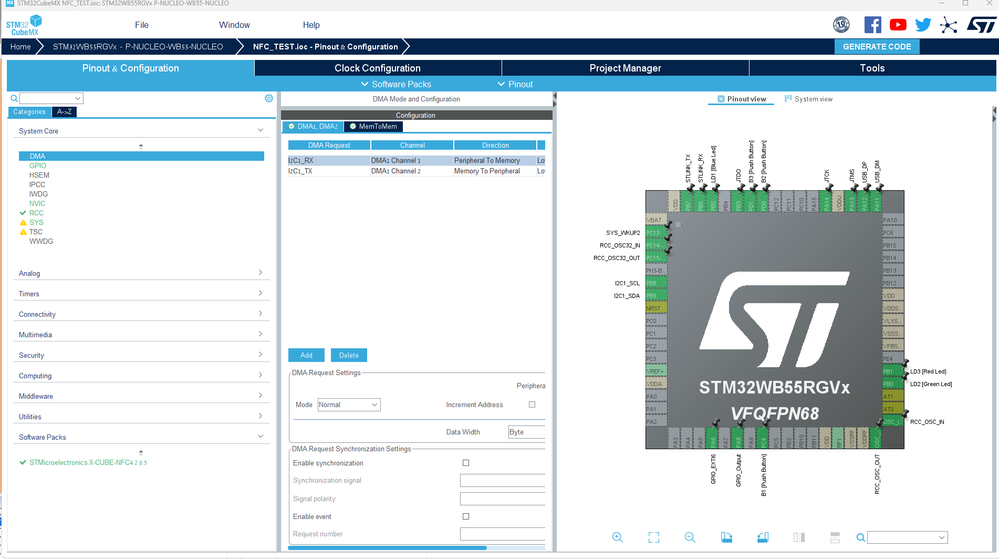Select GPIO in System Core list

pos(38,166)
